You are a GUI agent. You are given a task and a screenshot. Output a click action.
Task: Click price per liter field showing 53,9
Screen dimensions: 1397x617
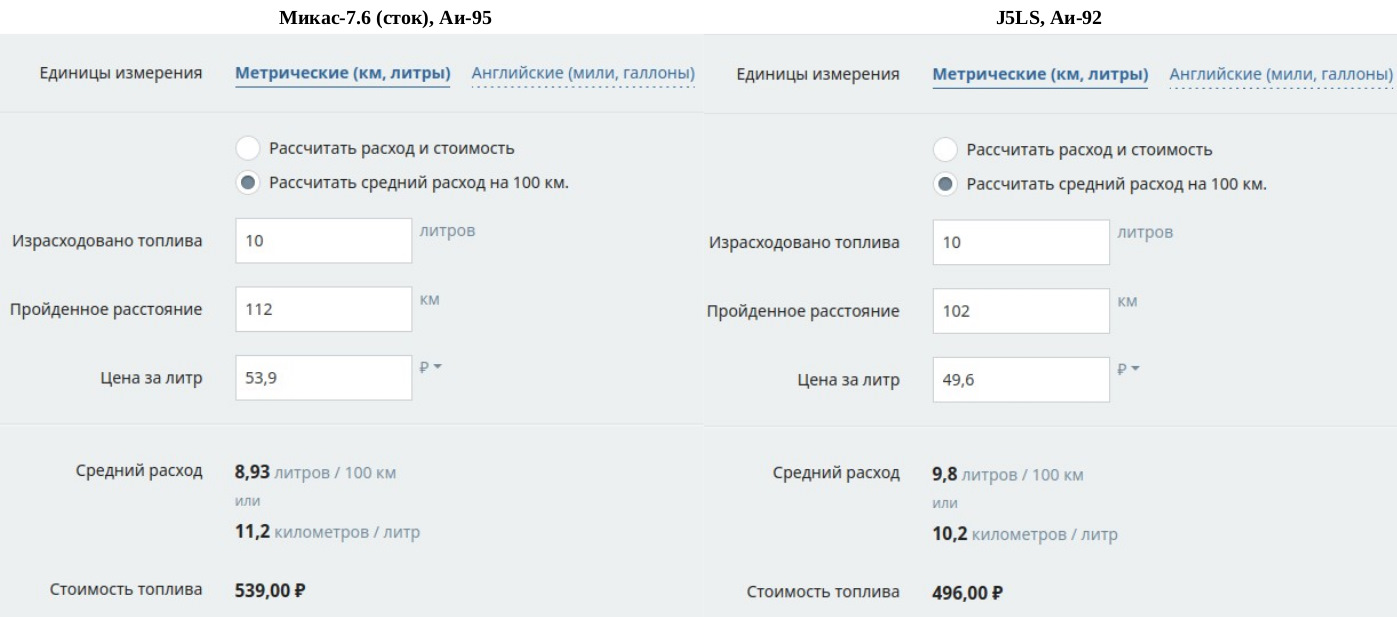click(x=323, y=378)
